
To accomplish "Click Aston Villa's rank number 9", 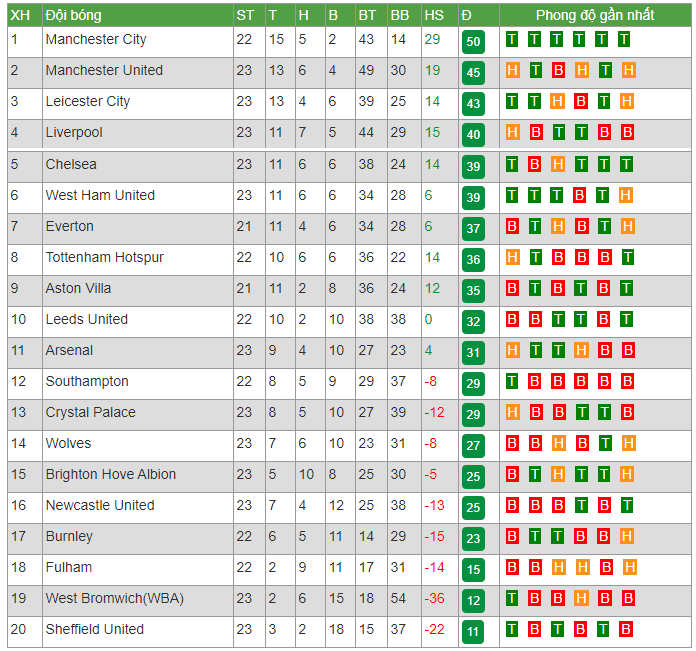I will [x=15, y=288].
